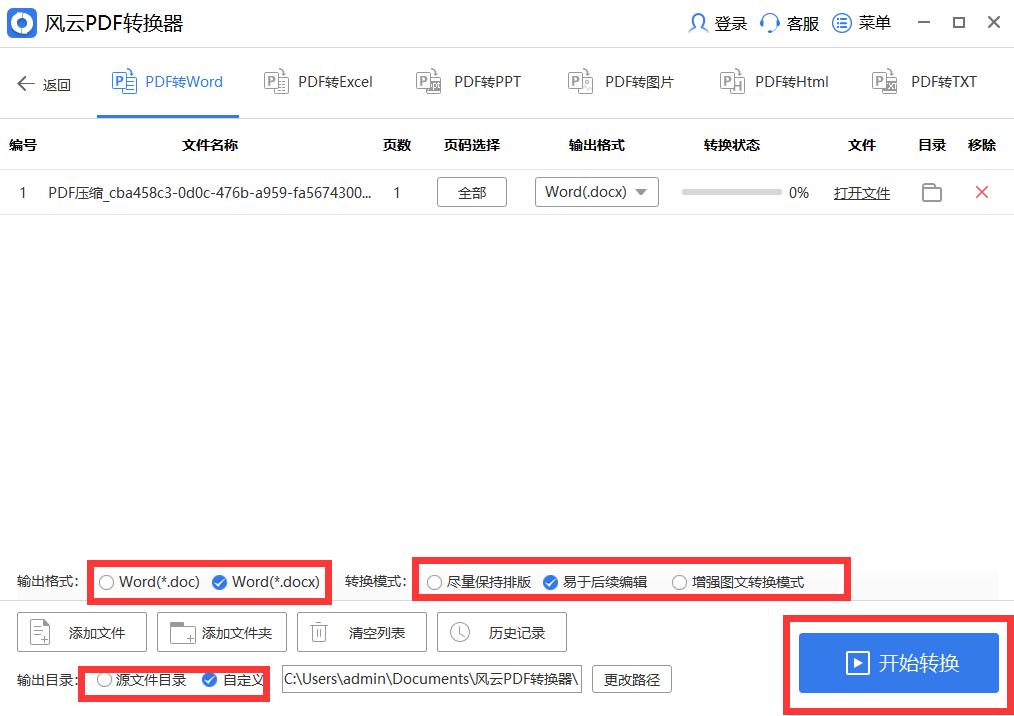Open output folder icon for row 1
The height and width of the screenshot is (716, 1014).
click(931, 192)
